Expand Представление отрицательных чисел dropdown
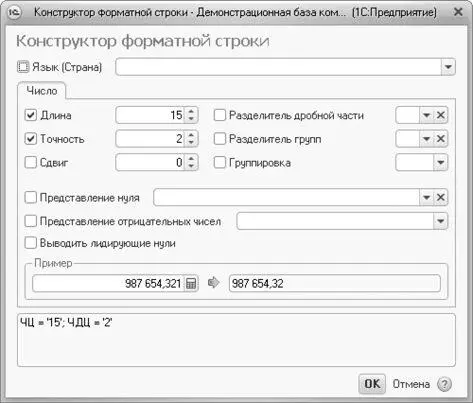Viewport: 473px width, 403px height. [441, 221]
